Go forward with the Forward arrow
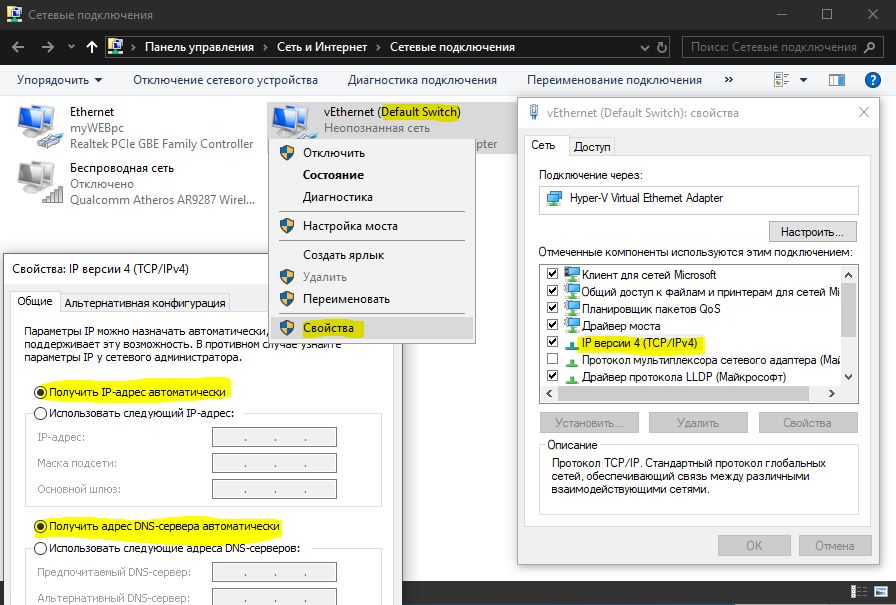Image resolution: width=896 pixels, height=605 pixels. tap(47, 47)
